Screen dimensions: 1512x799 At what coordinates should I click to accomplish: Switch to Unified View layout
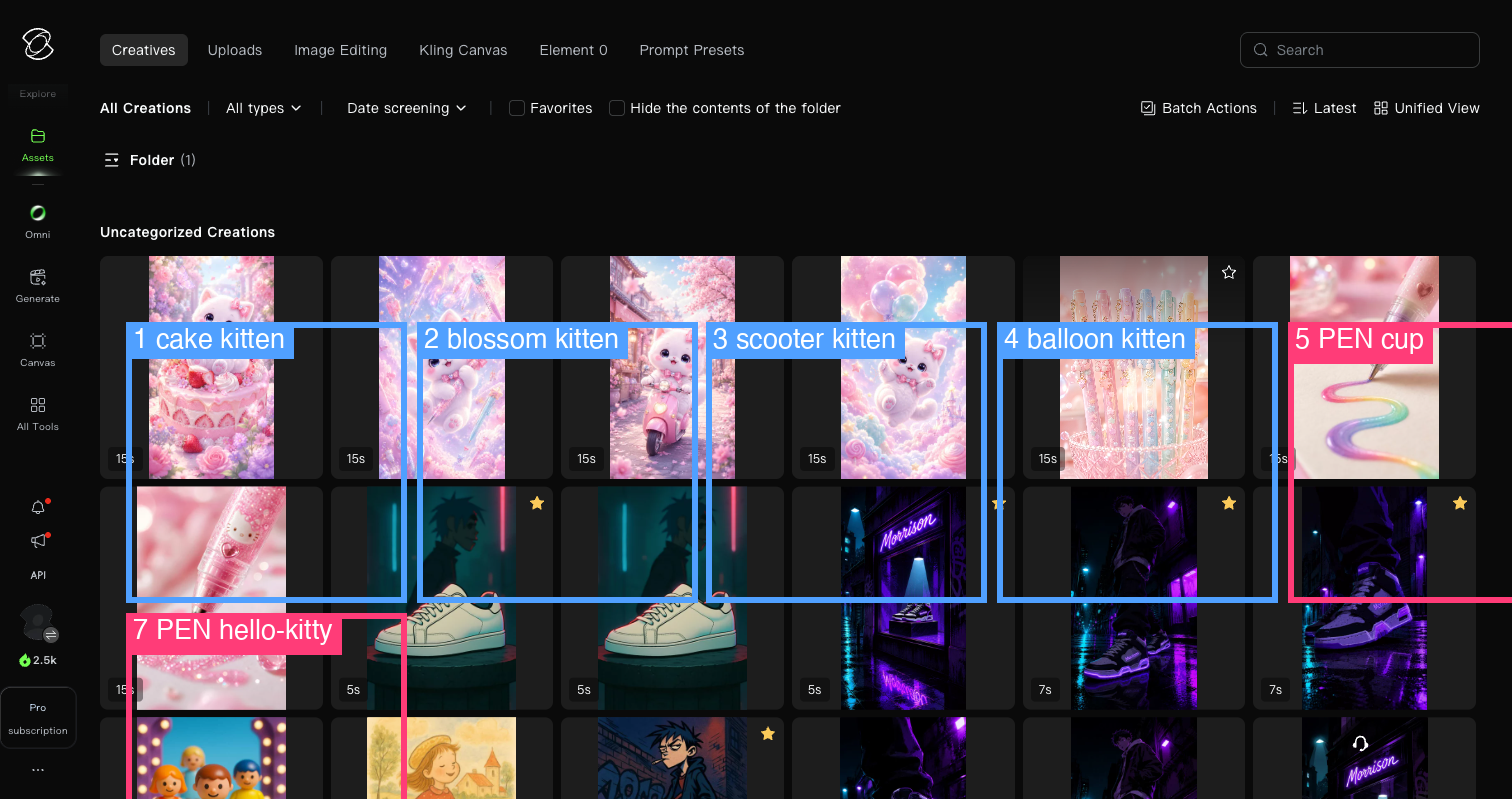click(x=1427, y=108)
